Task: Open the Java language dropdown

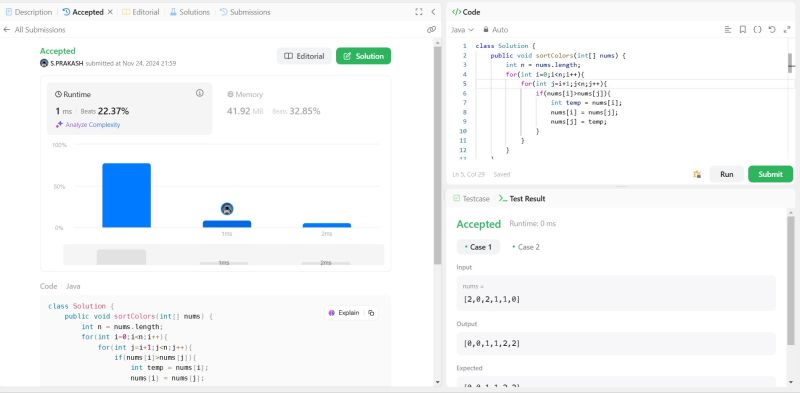Action: click(x=462, y=30)
